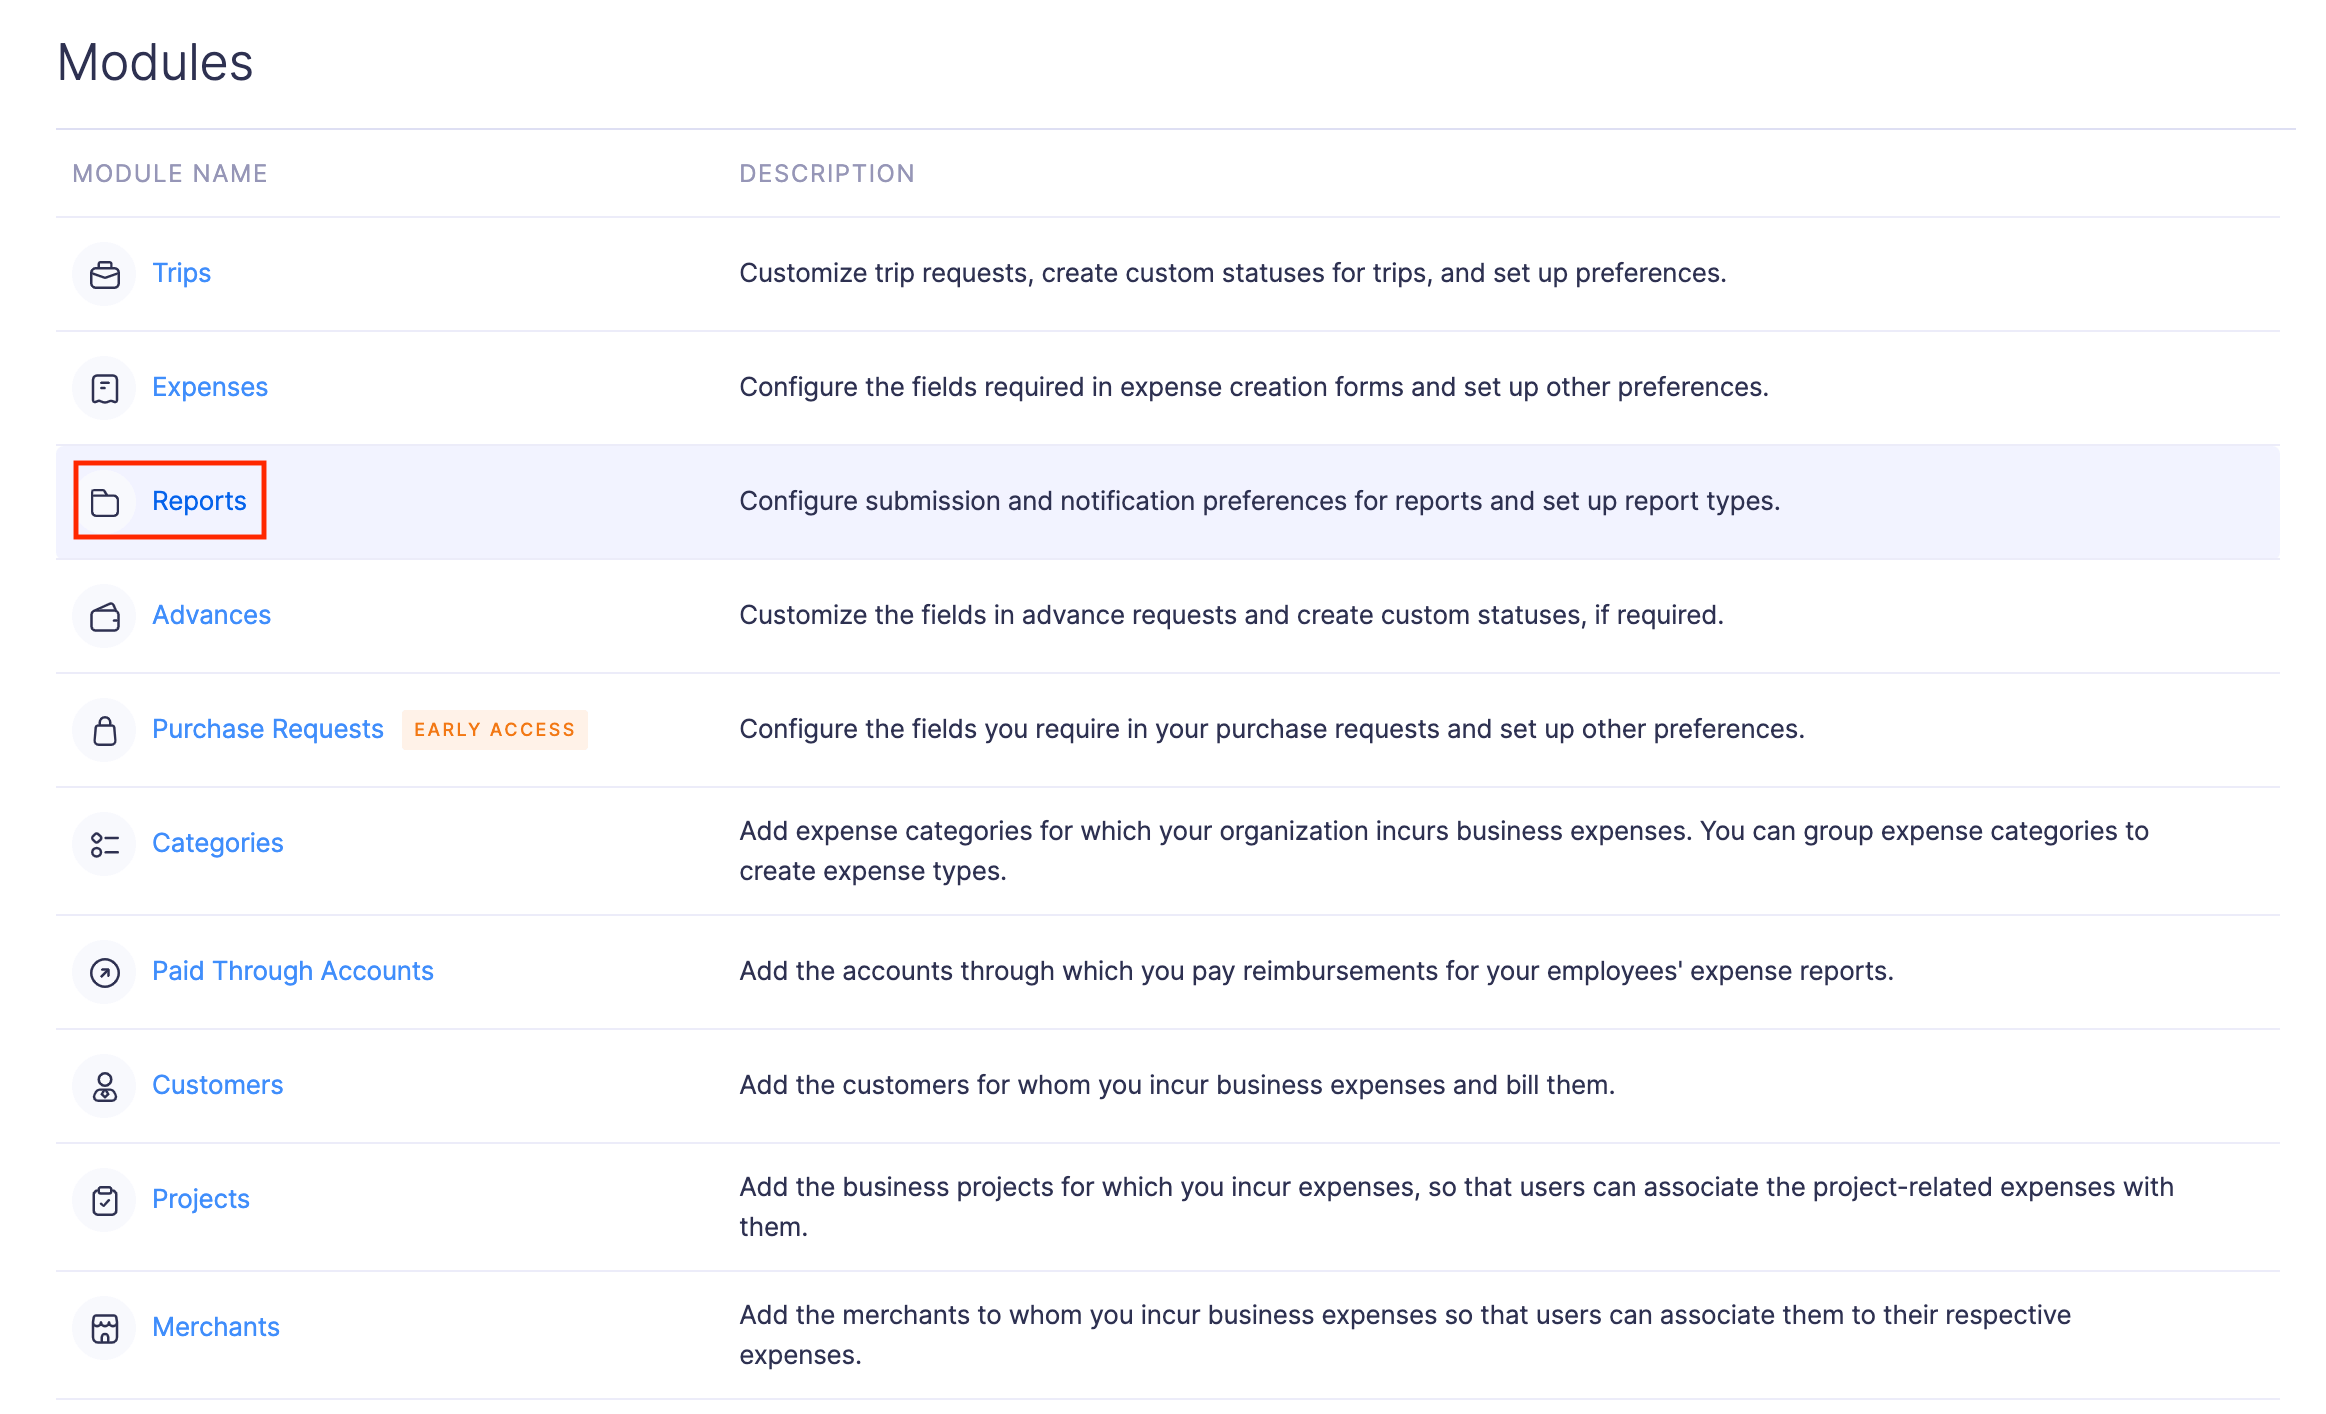The height and width of the screenshot is (1414, 2326).
Task: Click the EARLY ACCESS badge
Action: [x=495, y=730]
